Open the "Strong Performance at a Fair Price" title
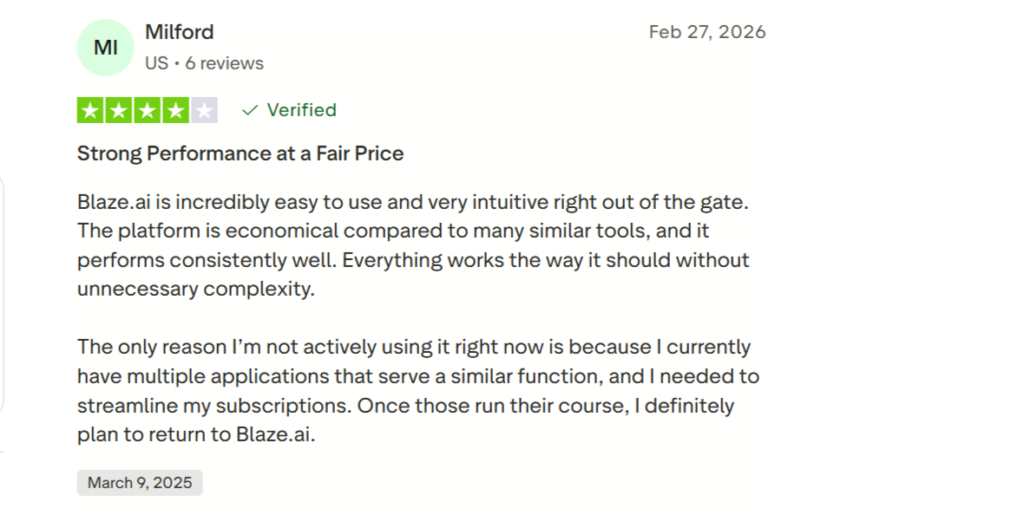This screenshot has height=515, width=1024. coord(240,154)
